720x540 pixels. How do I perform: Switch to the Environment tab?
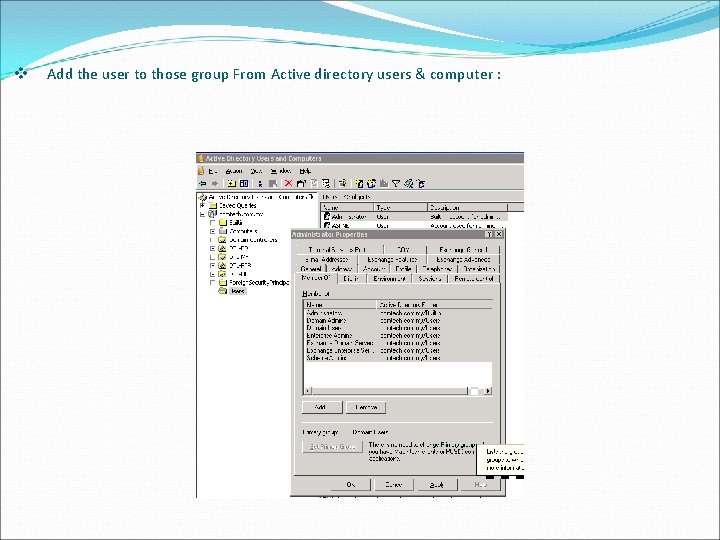coord(389,279)
